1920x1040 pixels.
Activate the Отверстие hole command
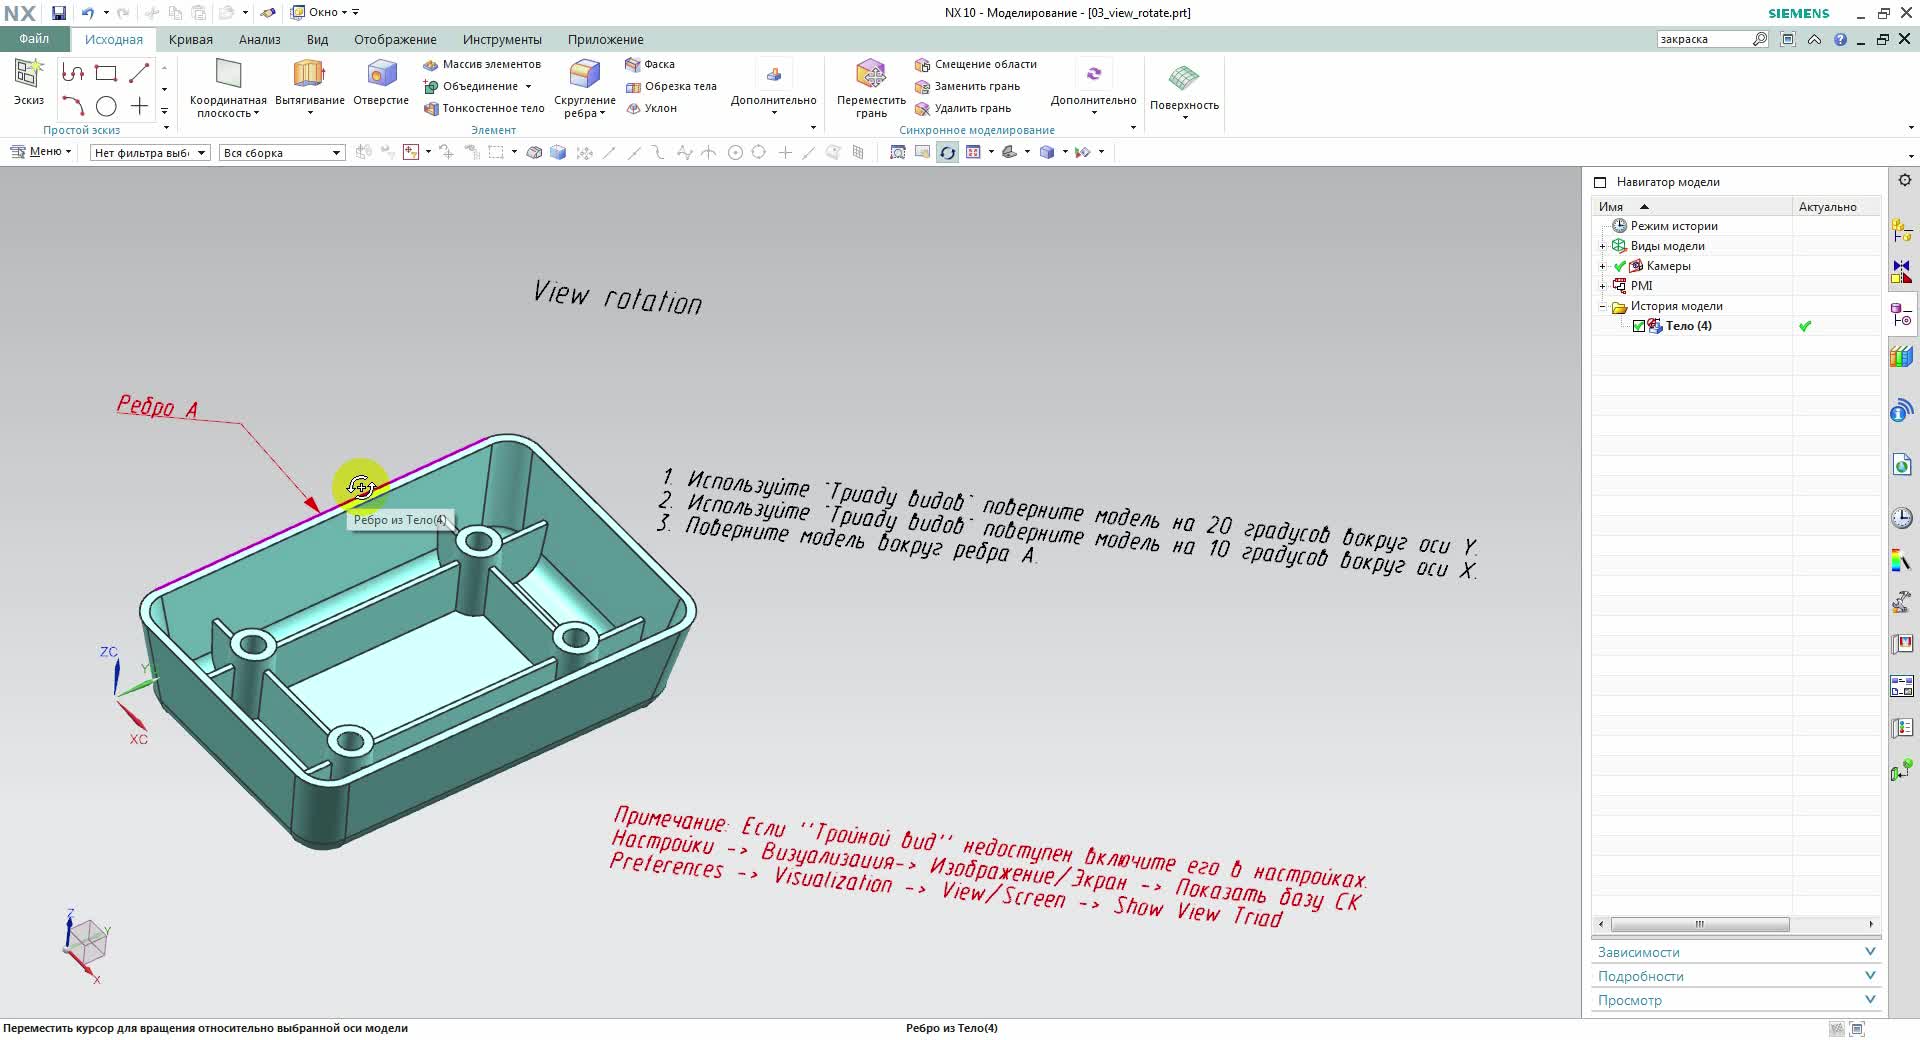pos(381,82)
